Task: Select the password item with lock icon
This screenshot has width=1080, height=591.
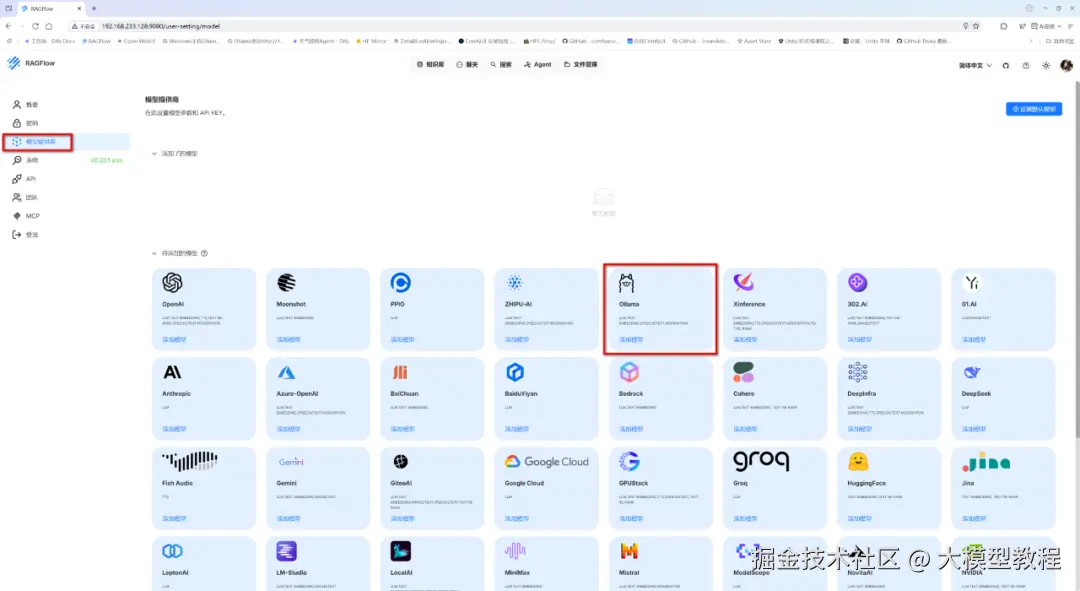Action: (x=67, y=123)
